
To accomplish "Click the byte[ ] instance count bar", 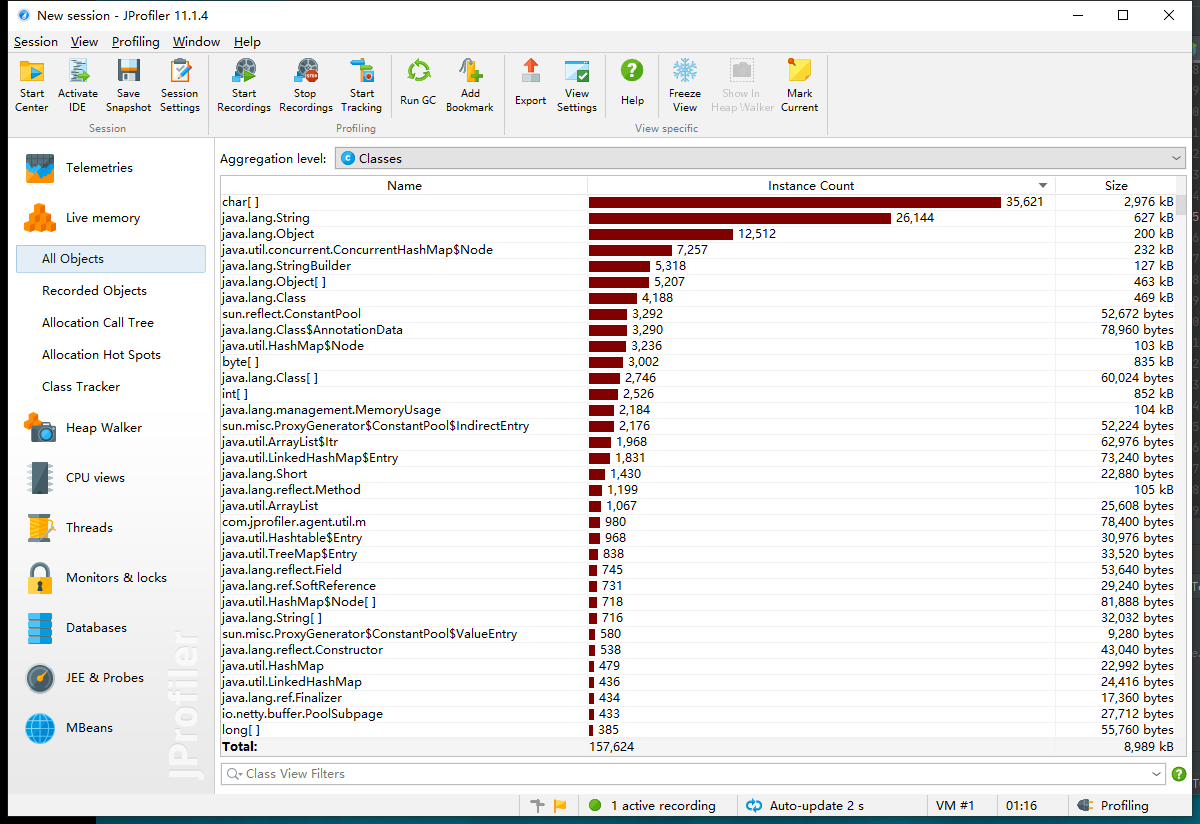I will [x=606, y=362].
